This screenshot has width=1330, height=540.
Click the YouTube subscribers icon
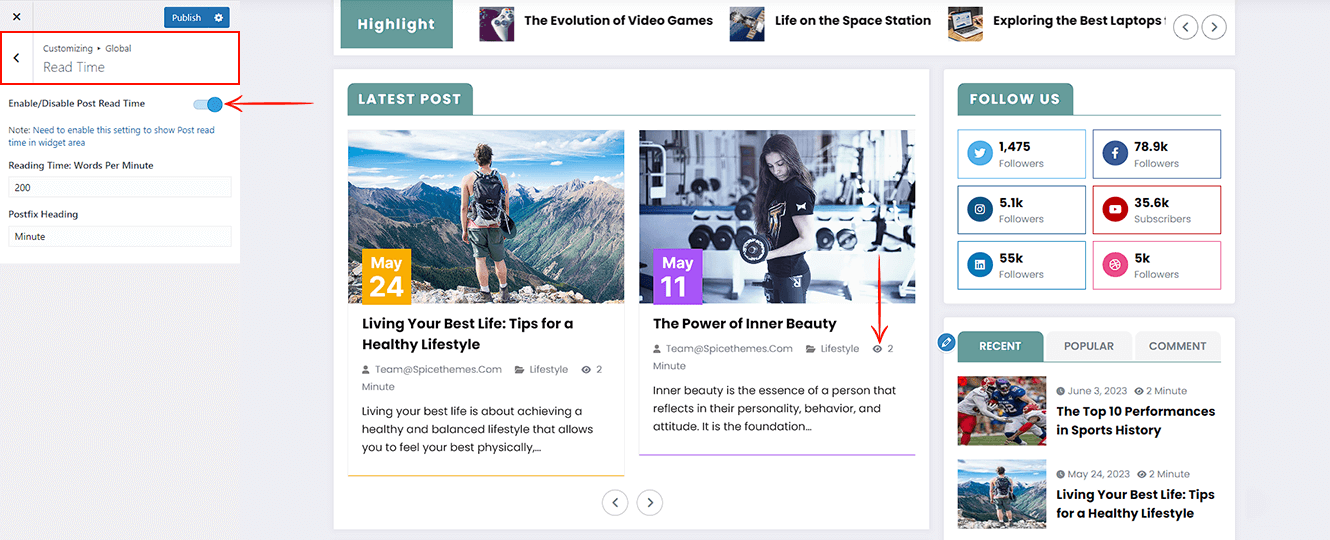pos(1115,210)
